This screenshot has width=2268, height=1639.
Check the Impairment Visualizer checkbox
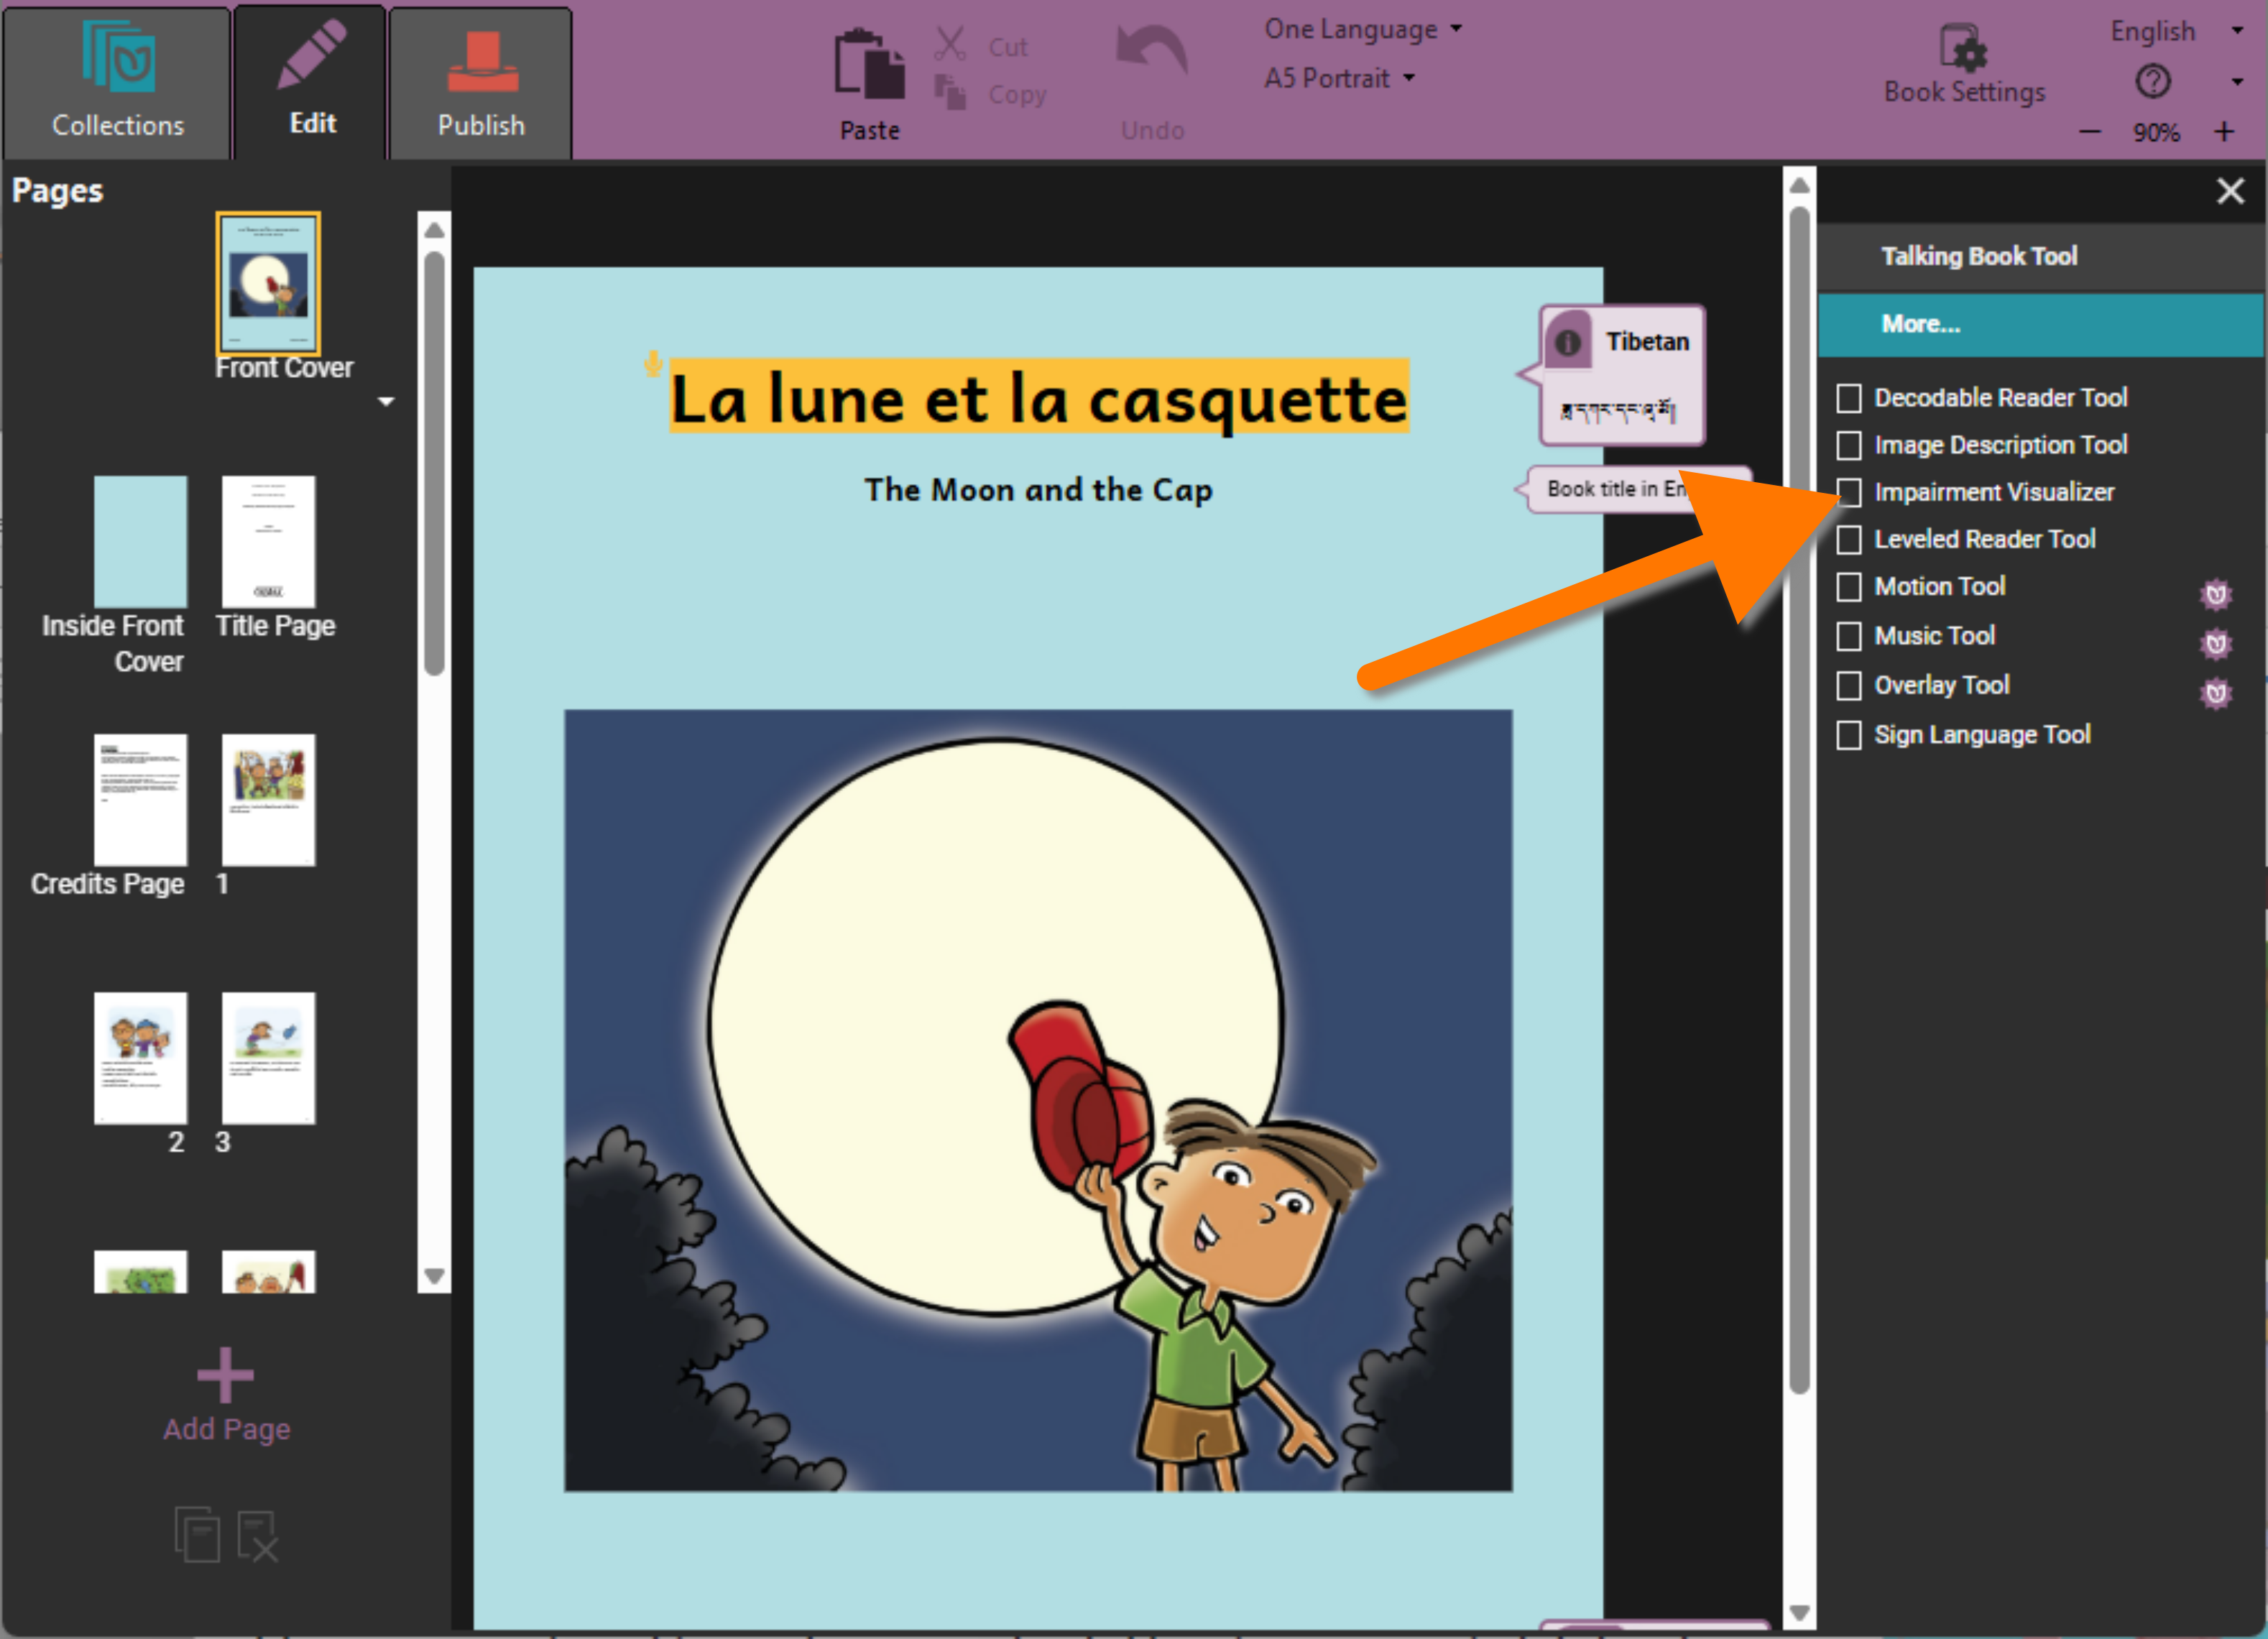[x=1848, y=492]
